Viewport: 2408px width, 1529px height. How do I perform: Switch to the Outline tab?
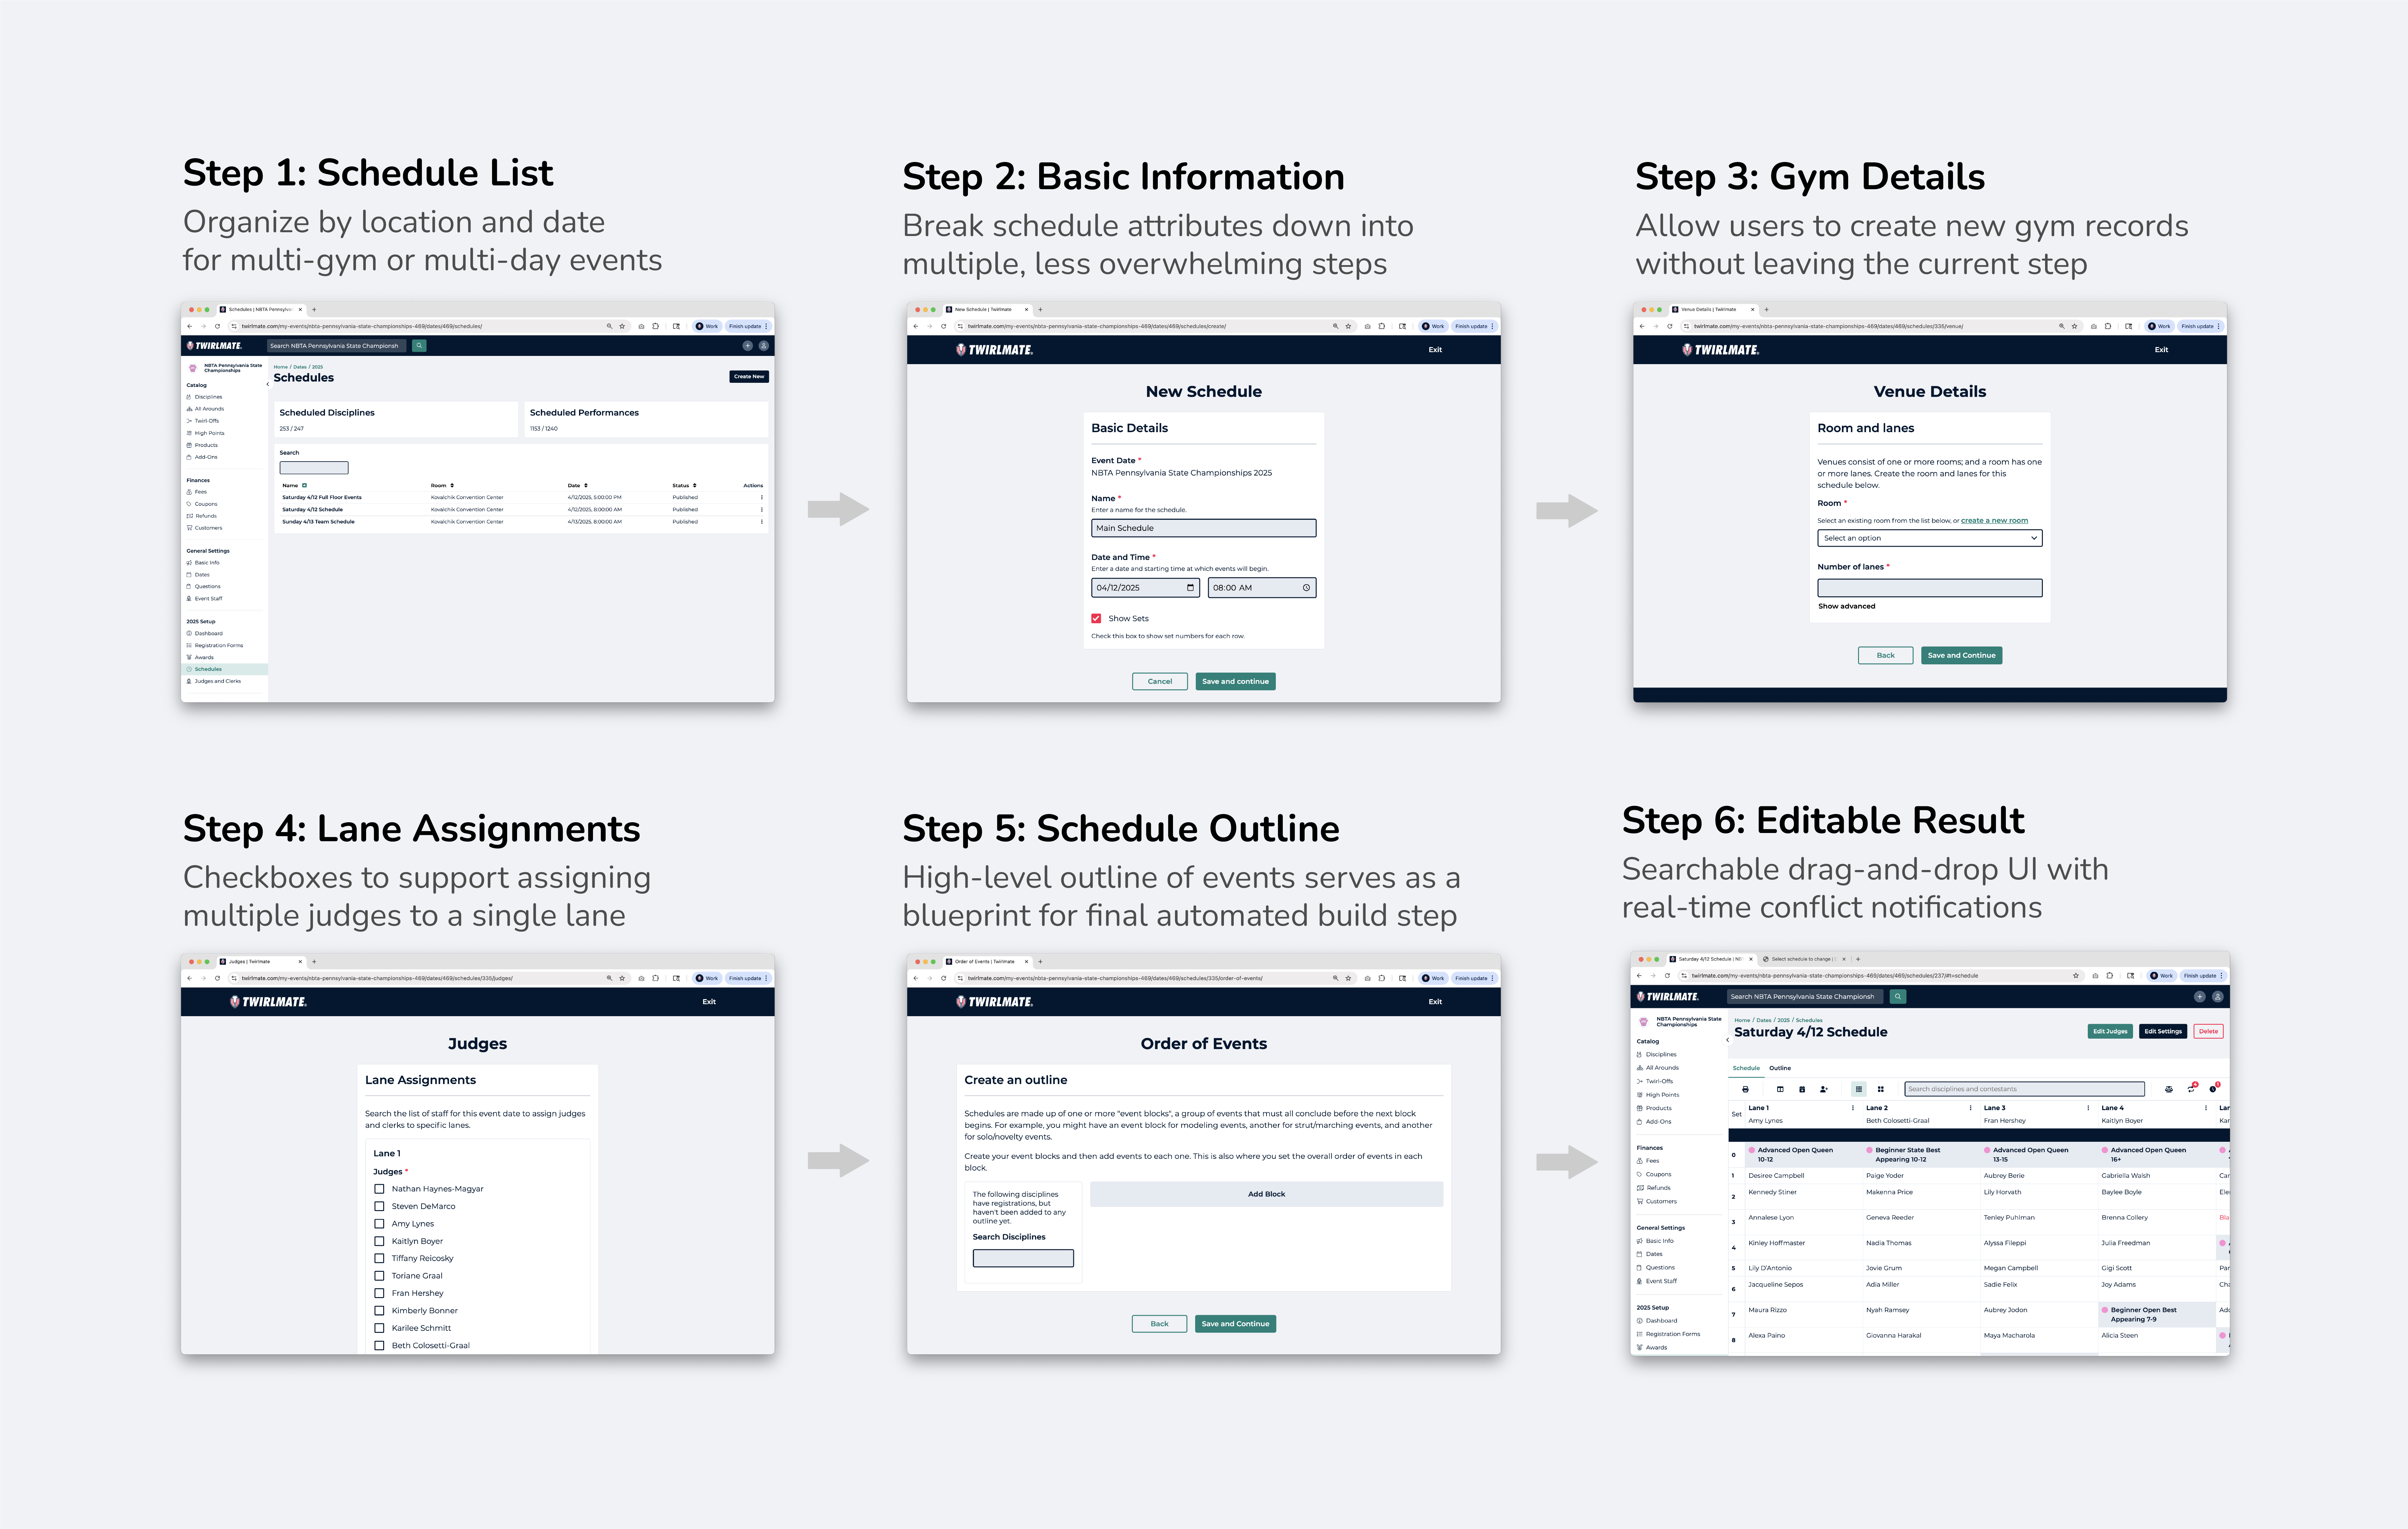pyautogui.click(x=1780, y=1068)
